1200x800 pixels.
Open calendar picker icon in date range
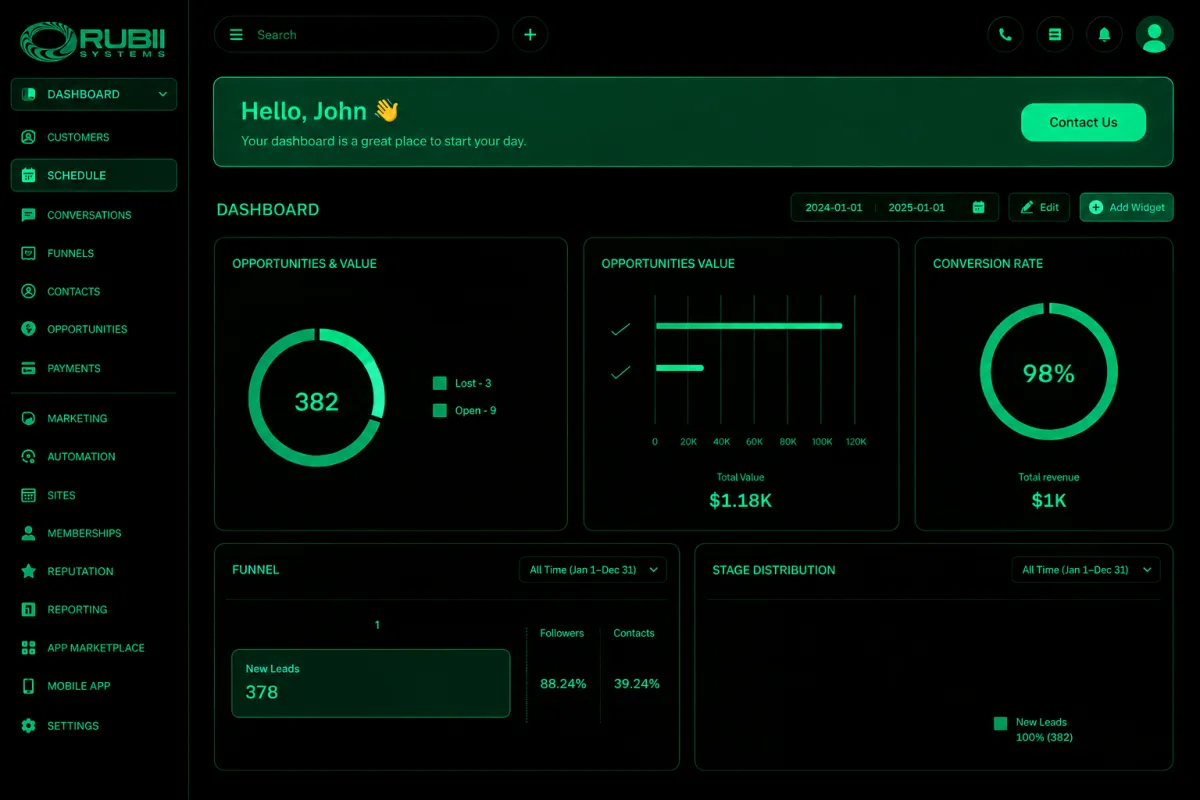tap(979, 207)
